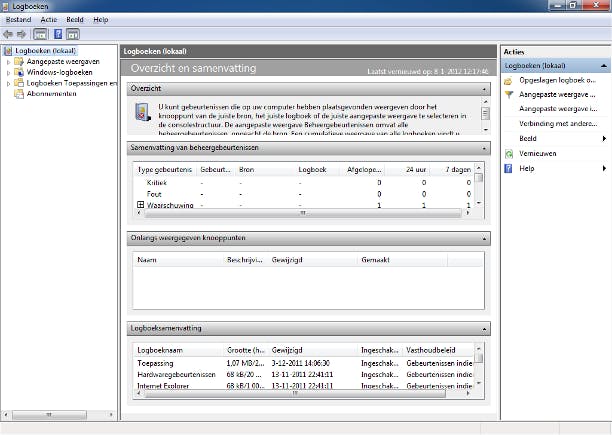Expand the Waarschuwing row plus sign
Viewport: 612px width, 435px height.
click(141, 205)
